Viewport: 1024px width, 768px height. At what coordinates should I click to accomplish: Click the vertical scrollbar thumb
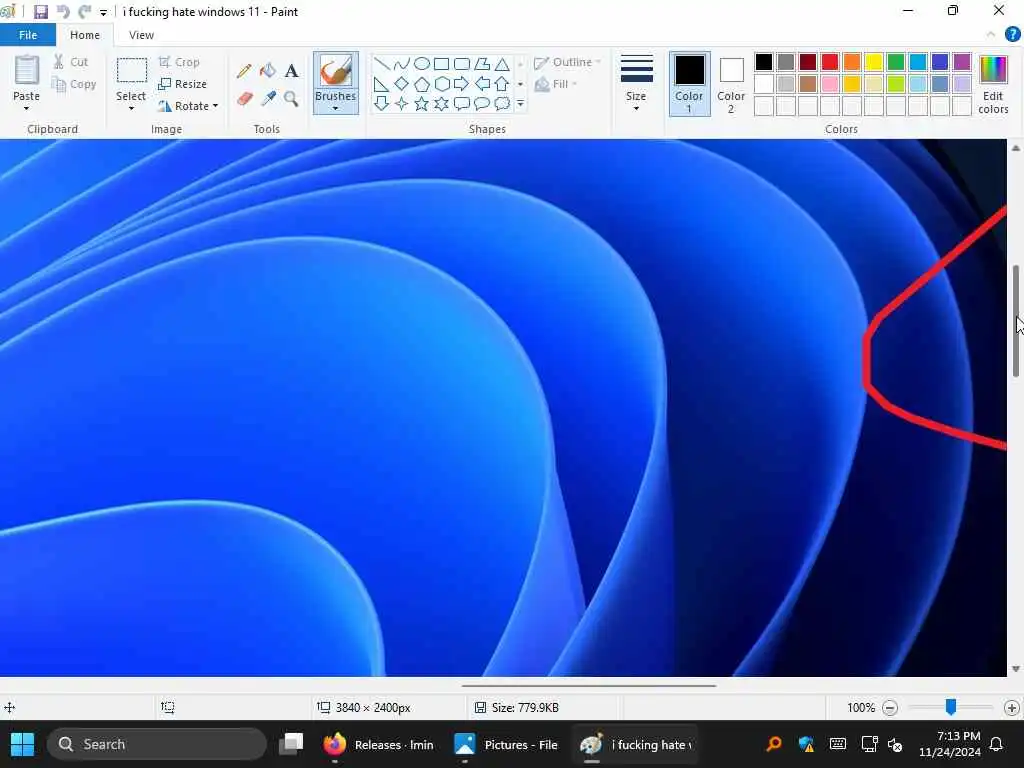tap(1016, 321)
